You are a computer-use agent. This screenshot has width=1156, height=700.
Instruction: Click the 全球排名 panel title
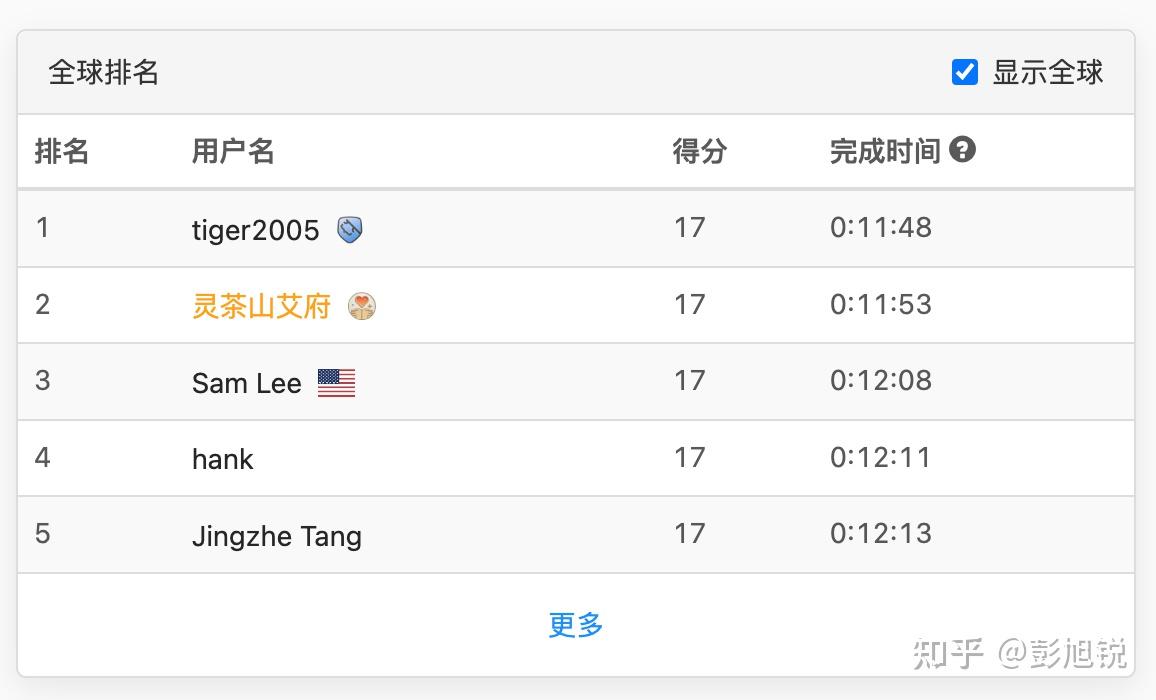[x=103, y=72]
